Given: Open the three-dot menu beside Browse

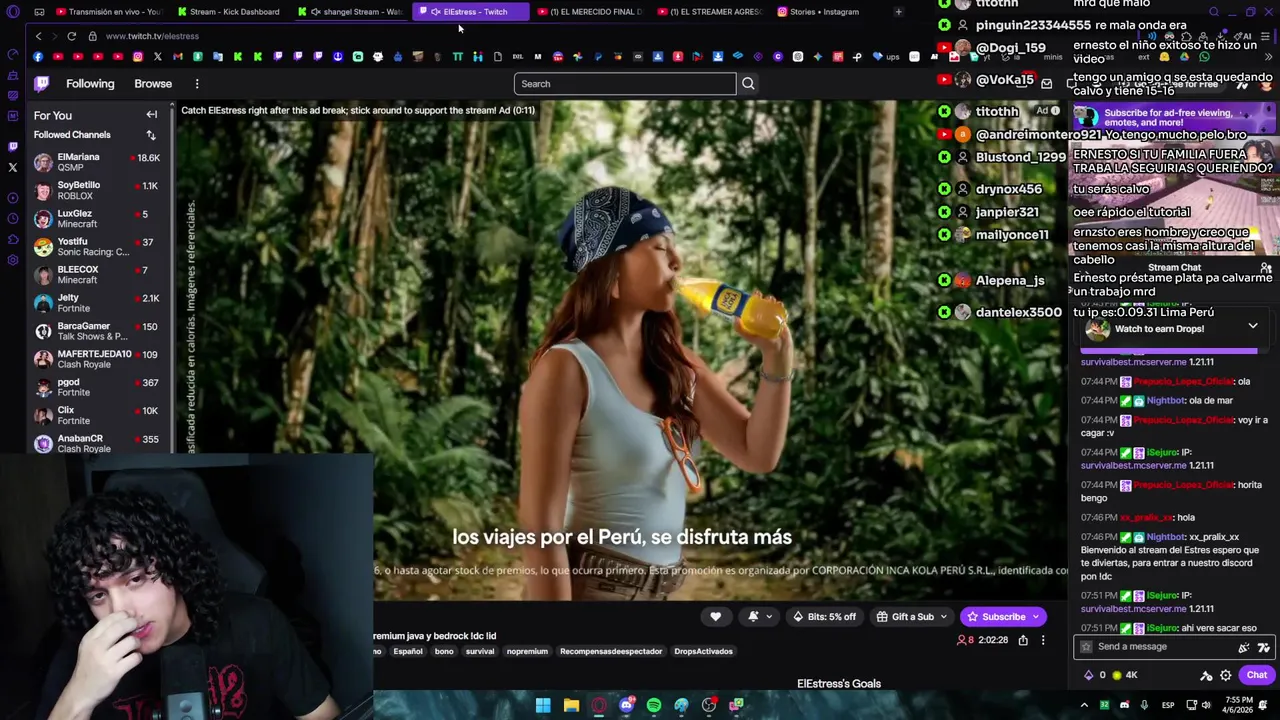Looking at the screenshot, I should (x=197, y=84).
